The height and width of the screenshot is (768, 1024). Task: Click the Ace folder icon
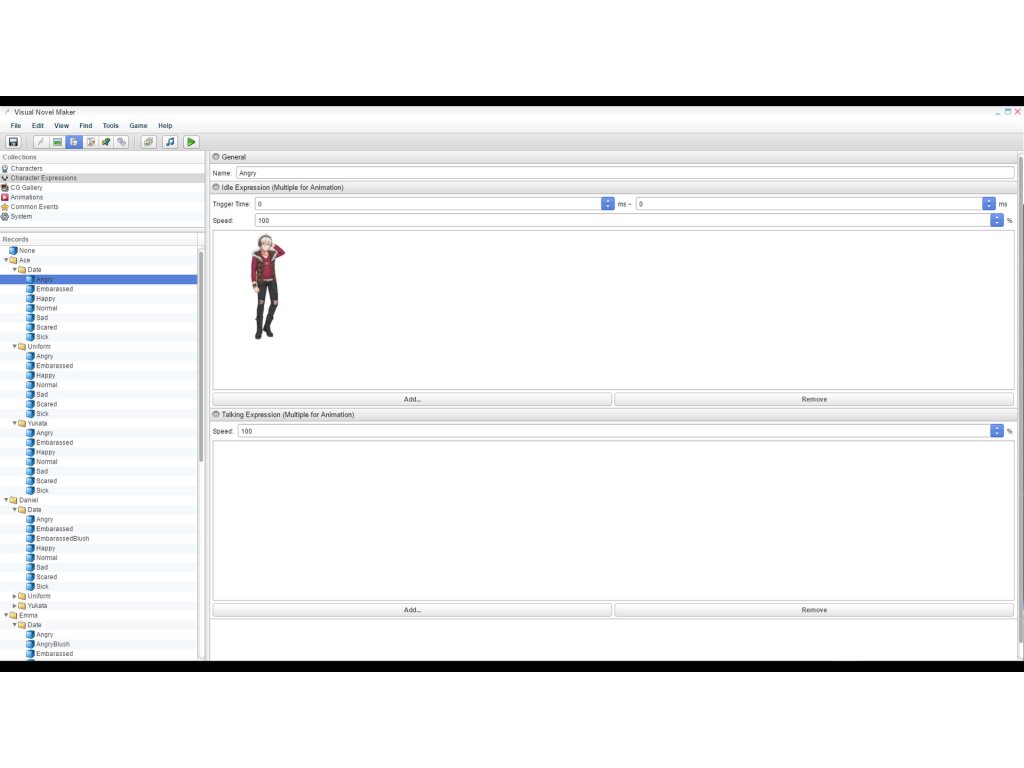(13, 260)
